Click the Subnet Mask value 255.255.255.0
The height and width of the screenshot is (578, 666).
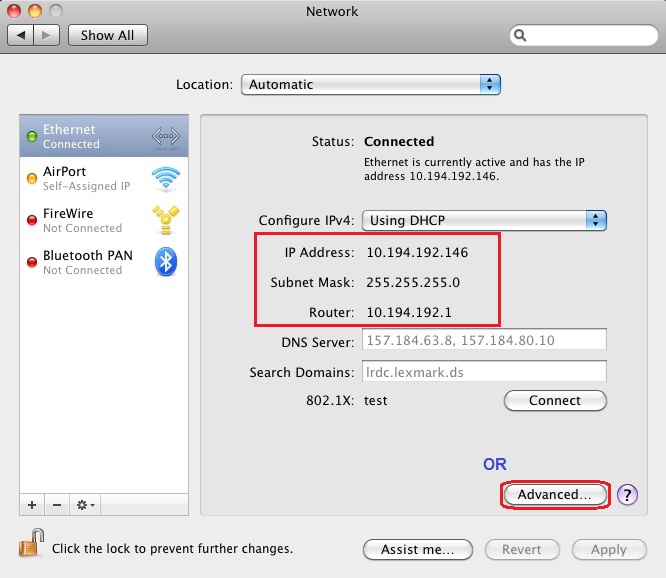point(413,282)
